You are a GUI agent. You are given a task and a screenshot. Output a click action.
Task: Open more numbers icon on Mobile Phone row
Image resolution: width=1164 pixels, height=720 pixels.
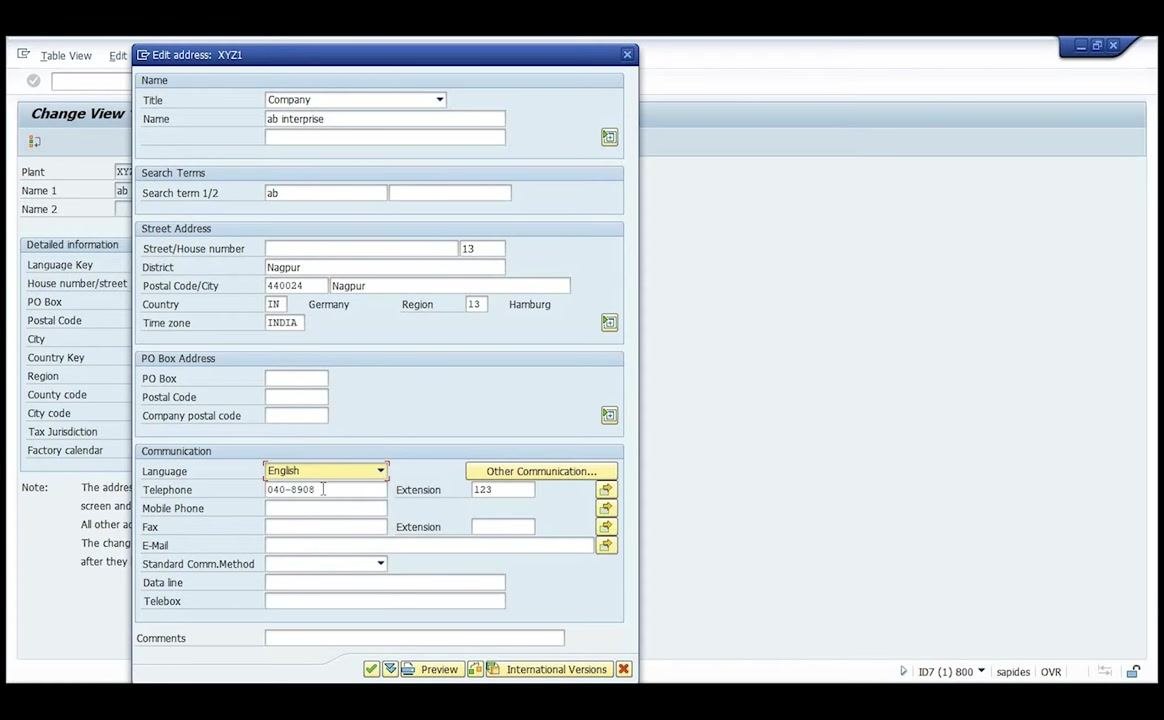(x=606, y=508)
